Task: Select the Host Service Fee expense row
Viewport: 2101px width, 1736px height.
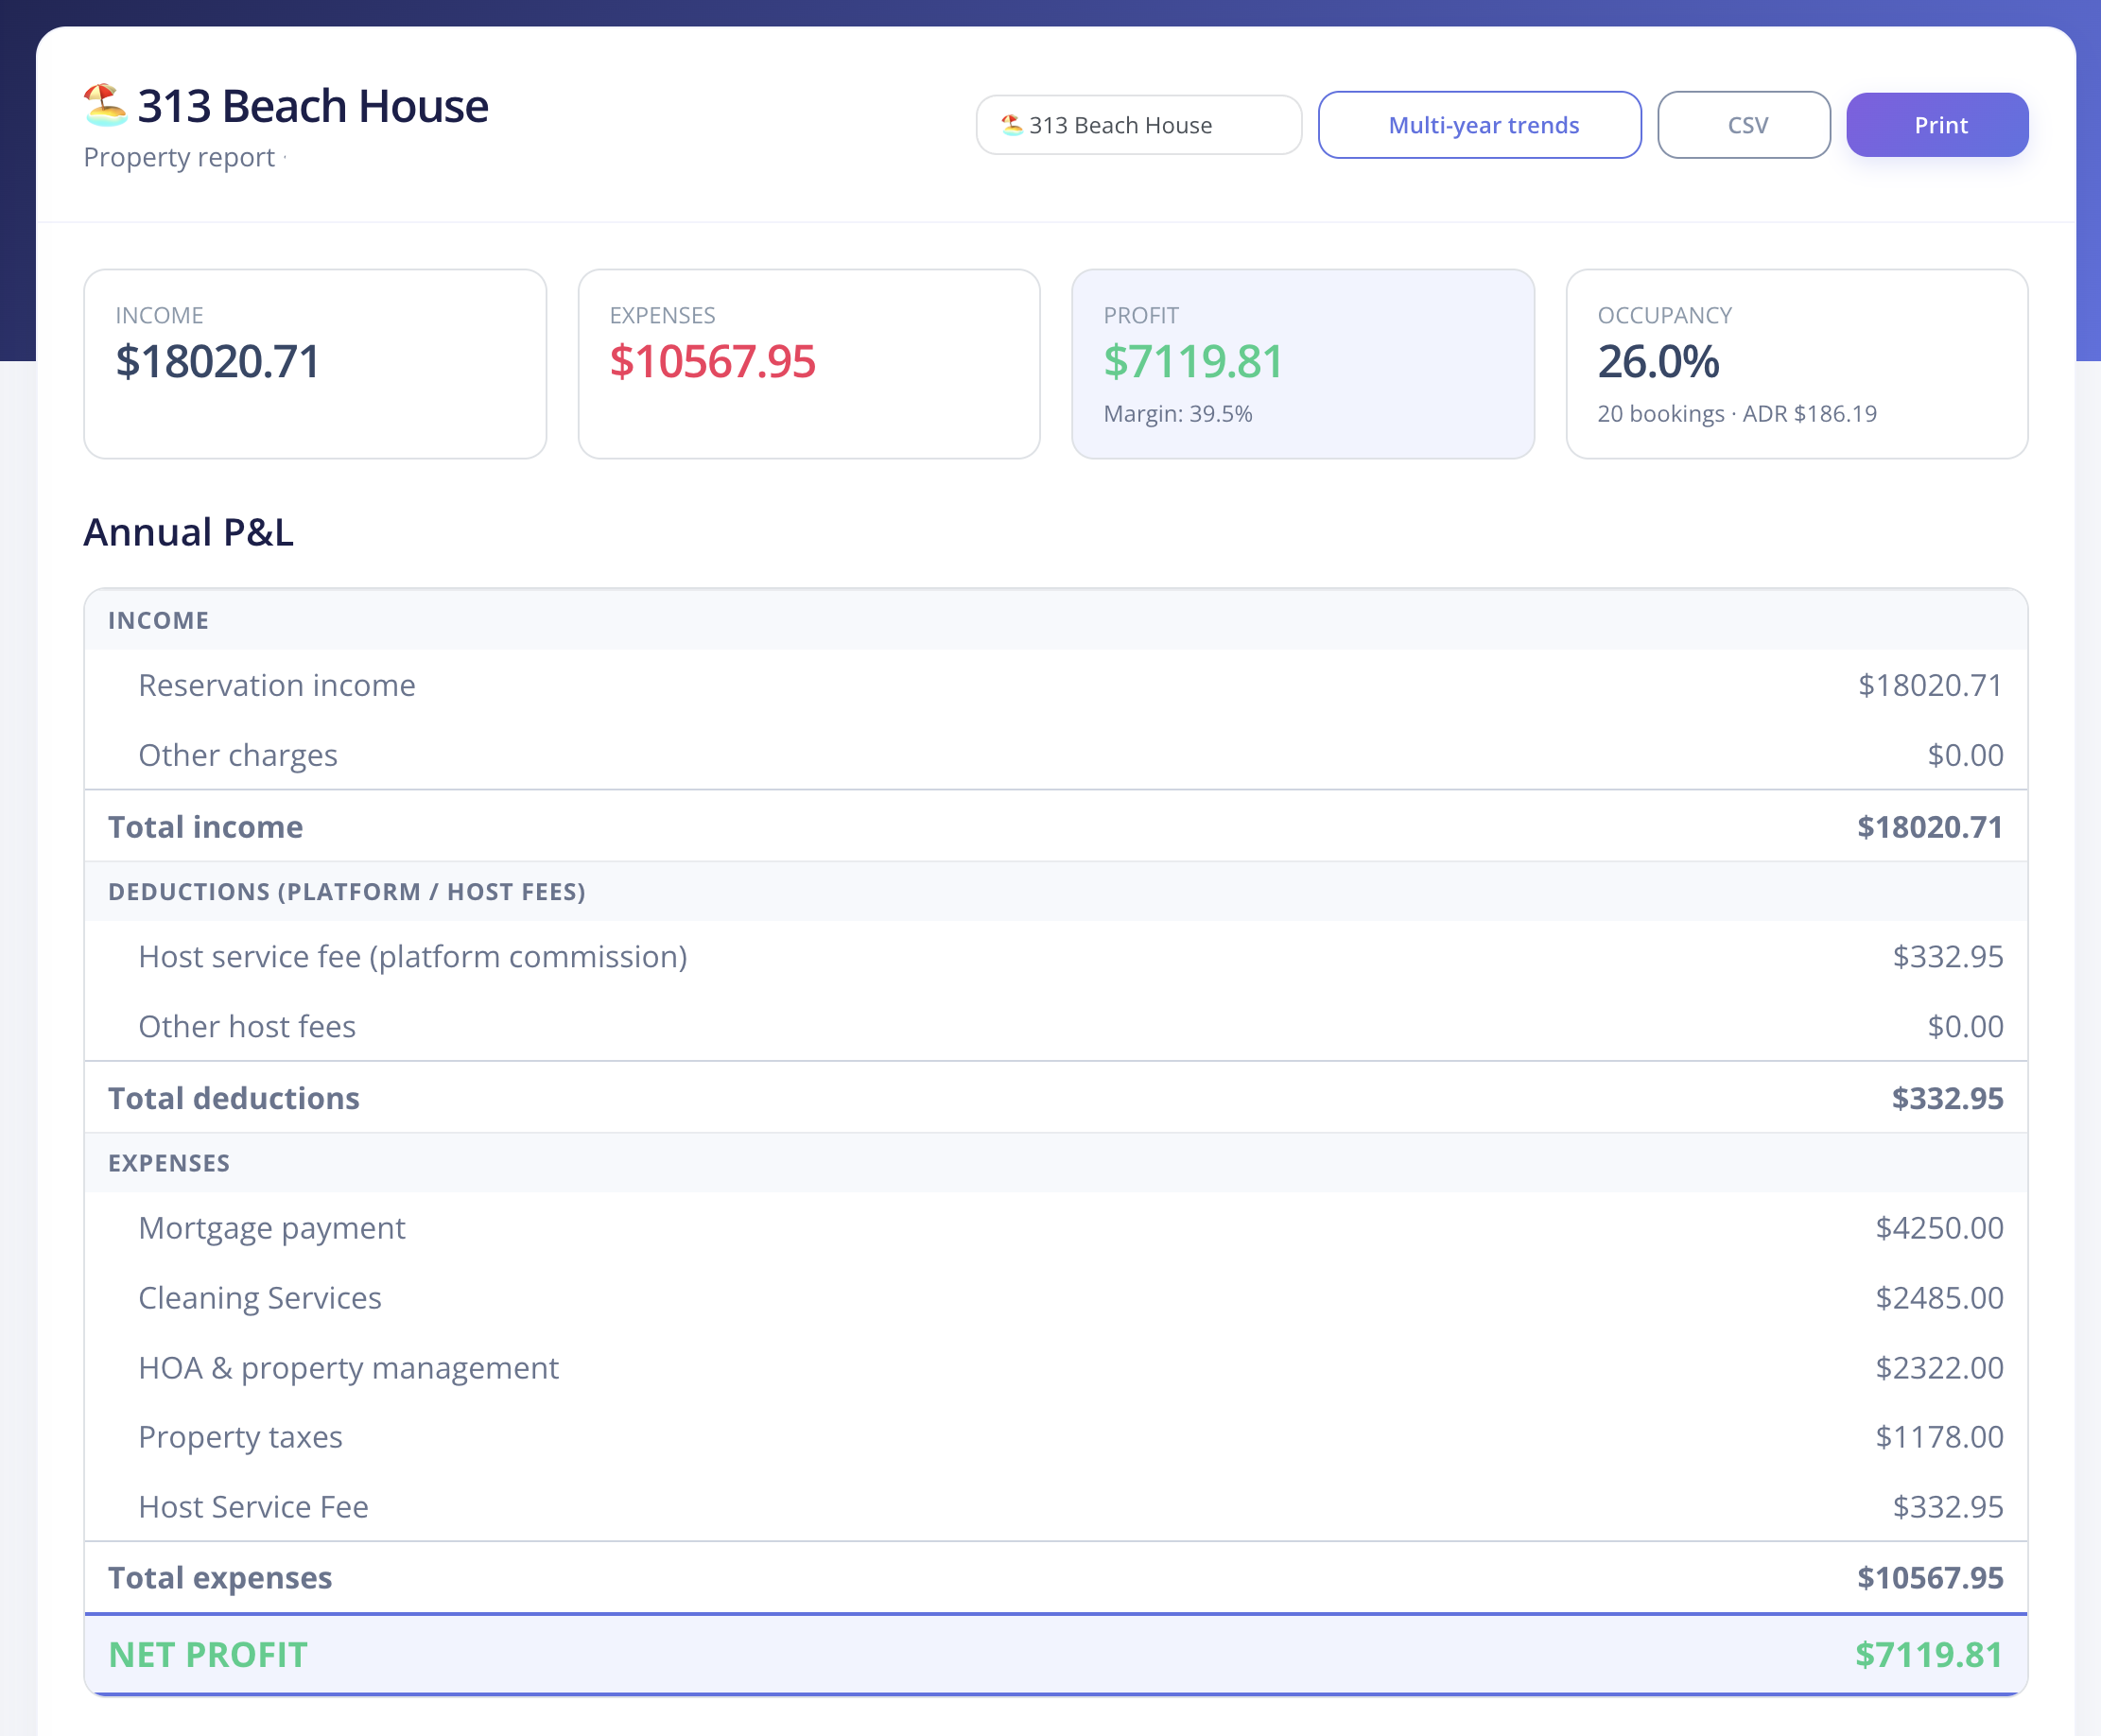Action: (1056, 1507)
